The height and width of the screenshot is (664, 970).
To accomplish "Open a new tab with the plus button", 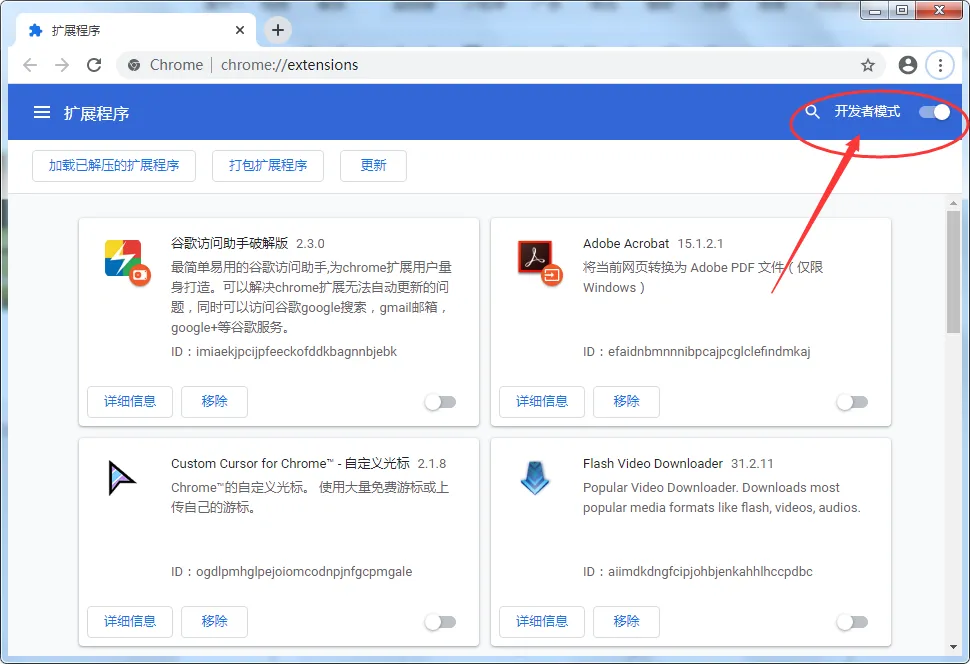I will pyautogui.click(x=278, y=30).
